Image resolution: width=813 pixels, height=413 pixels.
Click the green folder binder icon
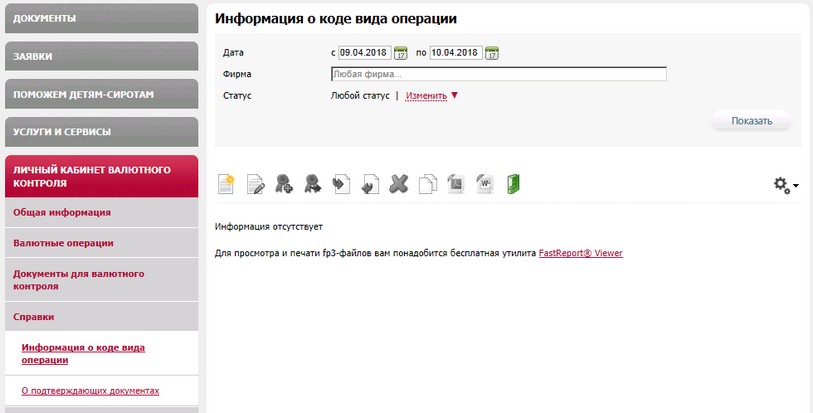point(513,184)
